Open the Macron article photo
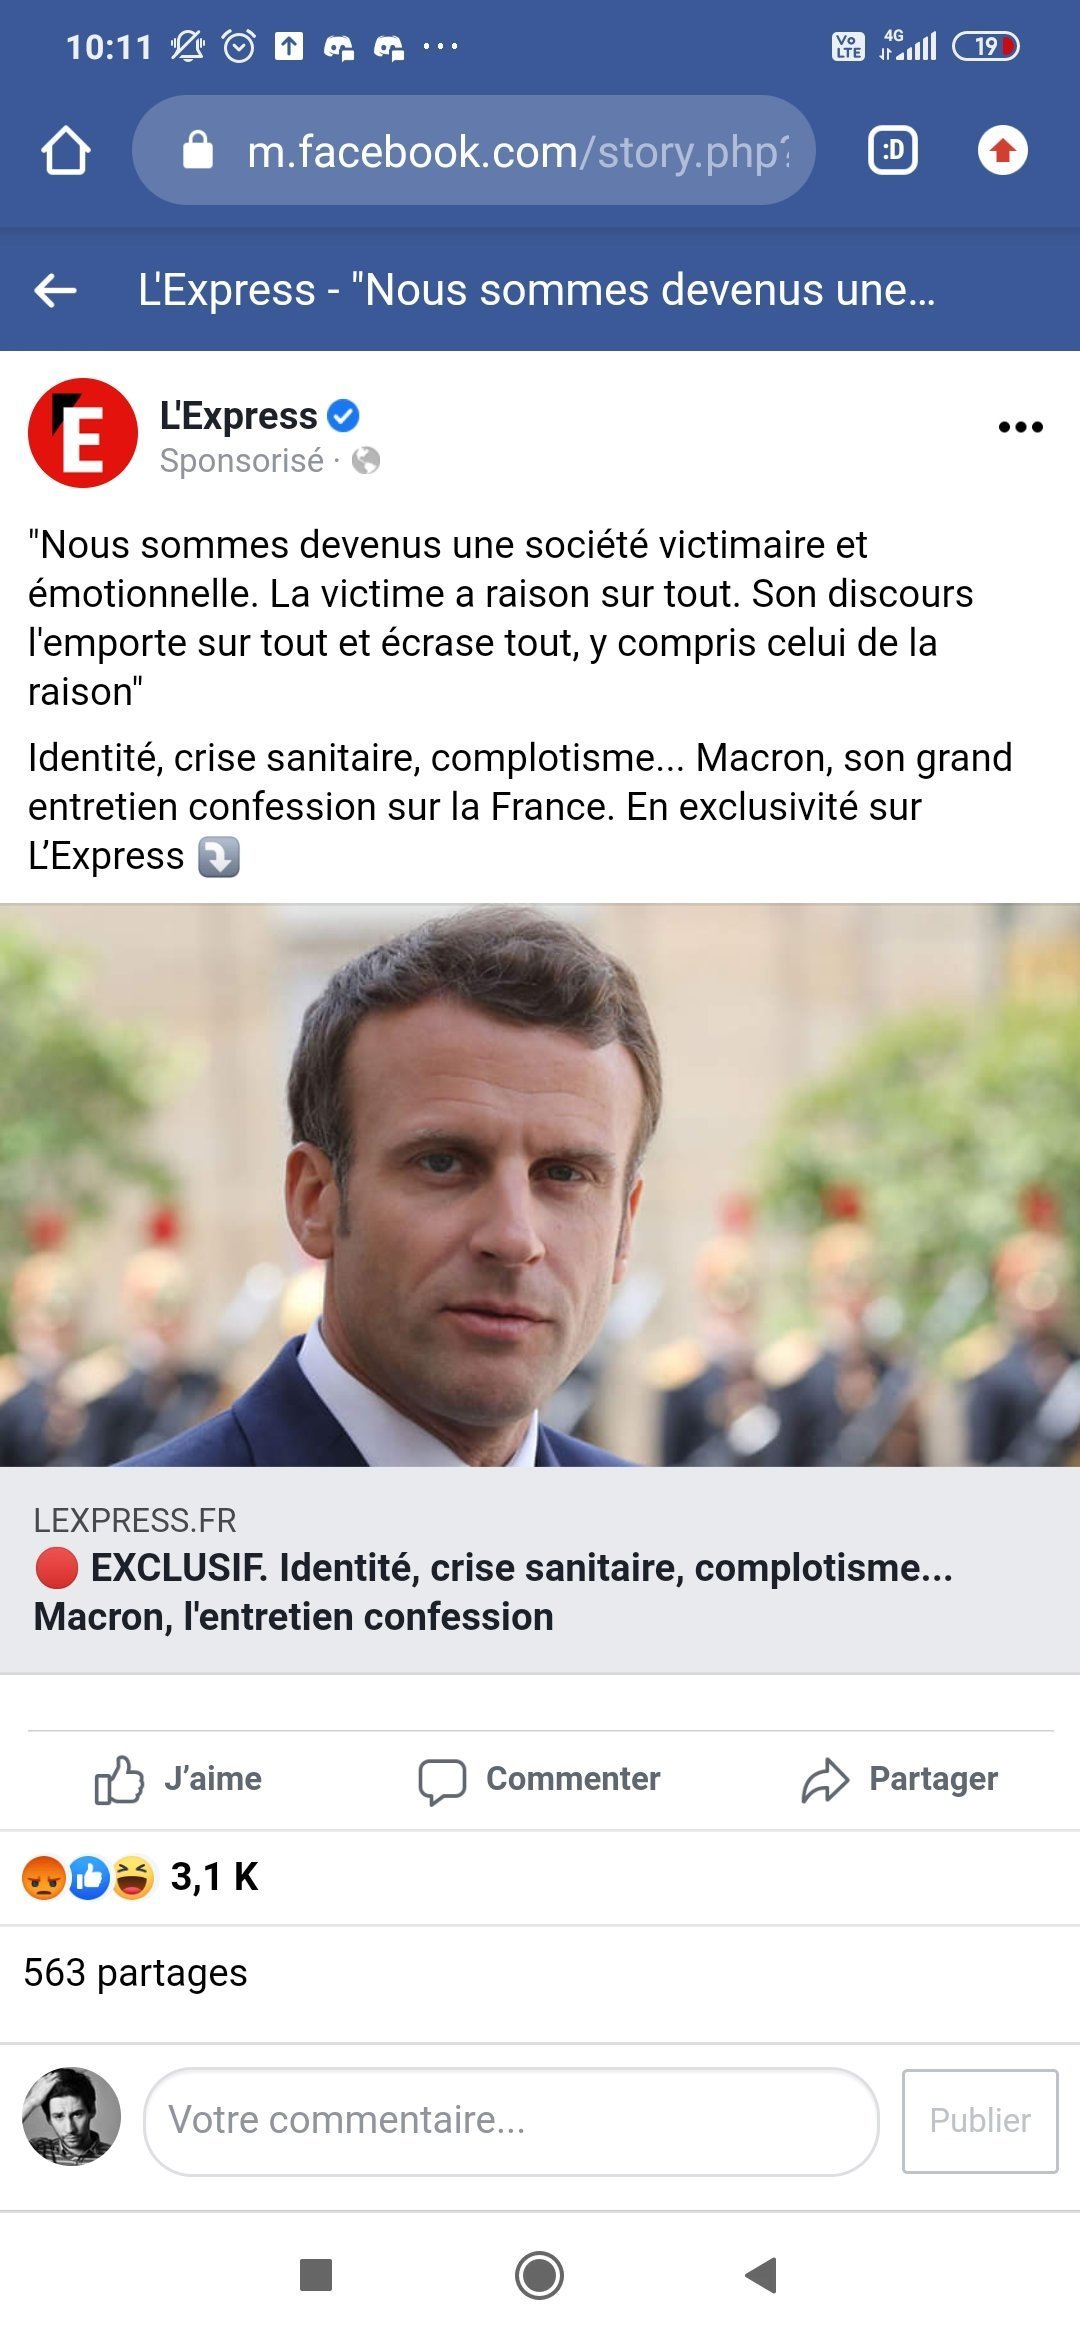The height and width of the screenshot is (2340, 1080). click(x=540, y=1185)
